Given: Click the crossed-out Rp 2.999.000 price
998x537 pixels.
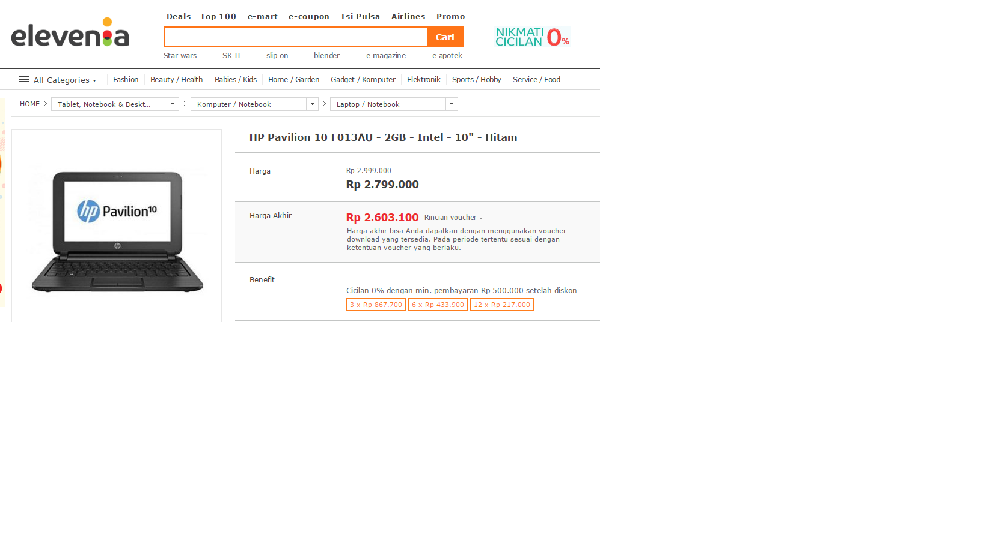Looking at the screenshot, I should (x=369, y=171).
